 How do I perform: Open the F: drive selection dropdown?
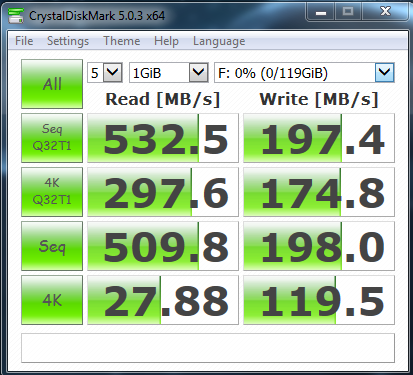coord(304,72)
